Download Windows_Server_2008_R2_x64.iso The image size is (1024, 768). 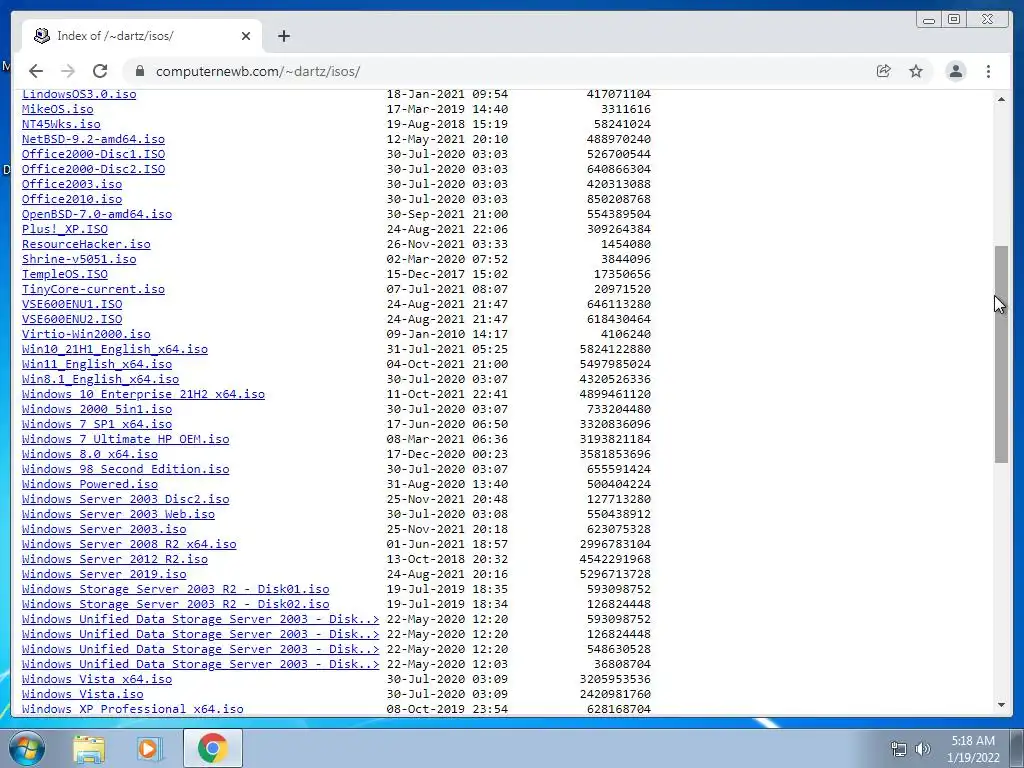pos(129,545)
